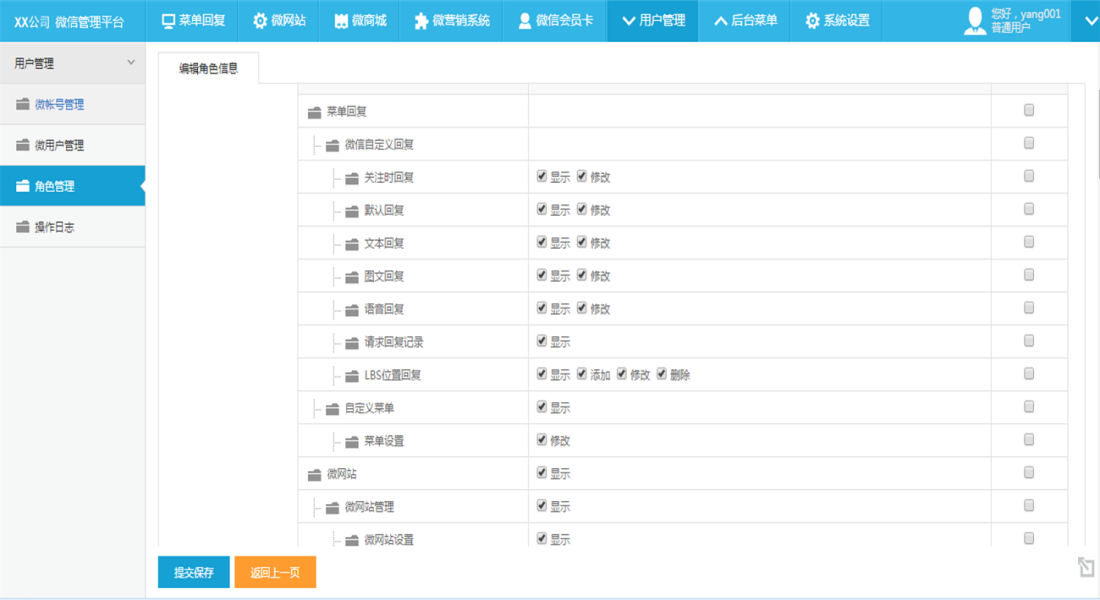Click the up-chevron beside 后台菜单 in top nav
This screenshot has height=600, width=1100.
[x=720, y=21]
